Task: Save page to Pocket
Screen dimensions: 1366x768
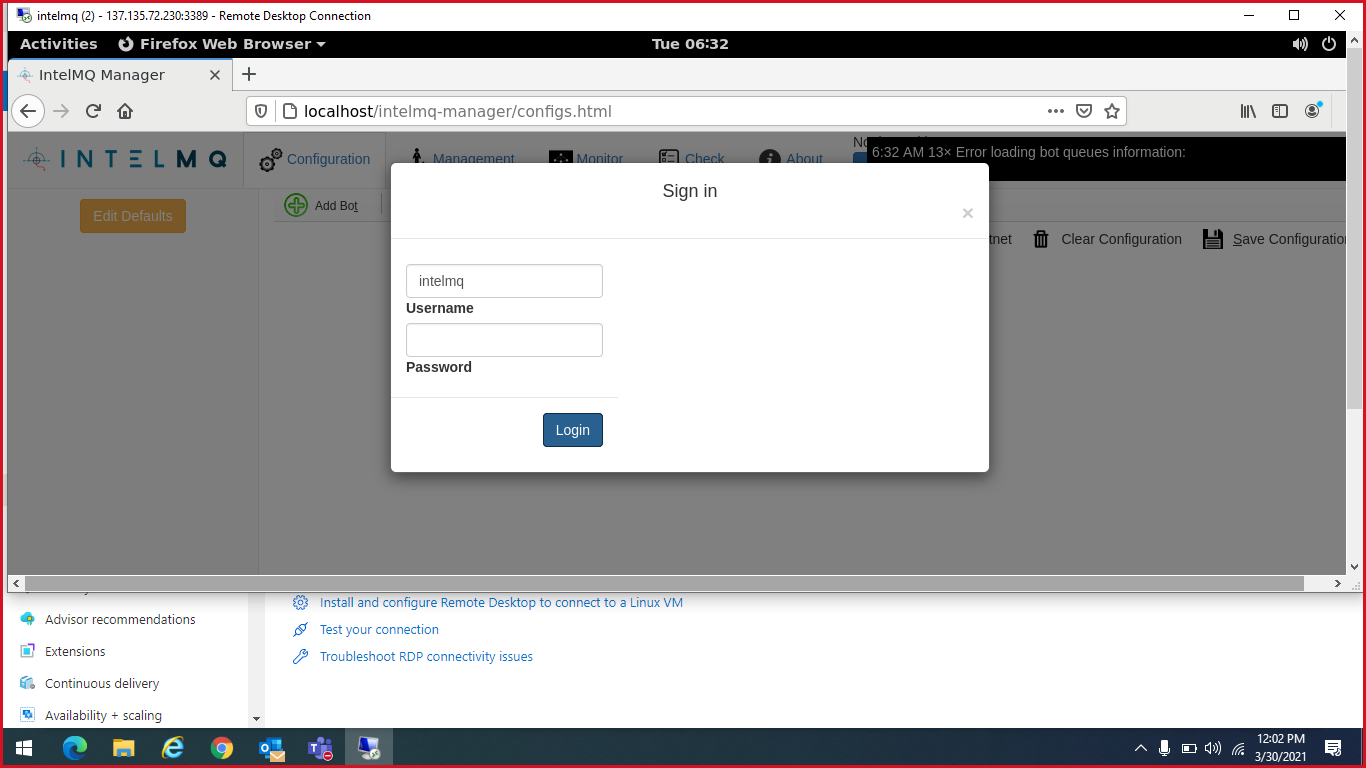Action: click(1084, 111)
